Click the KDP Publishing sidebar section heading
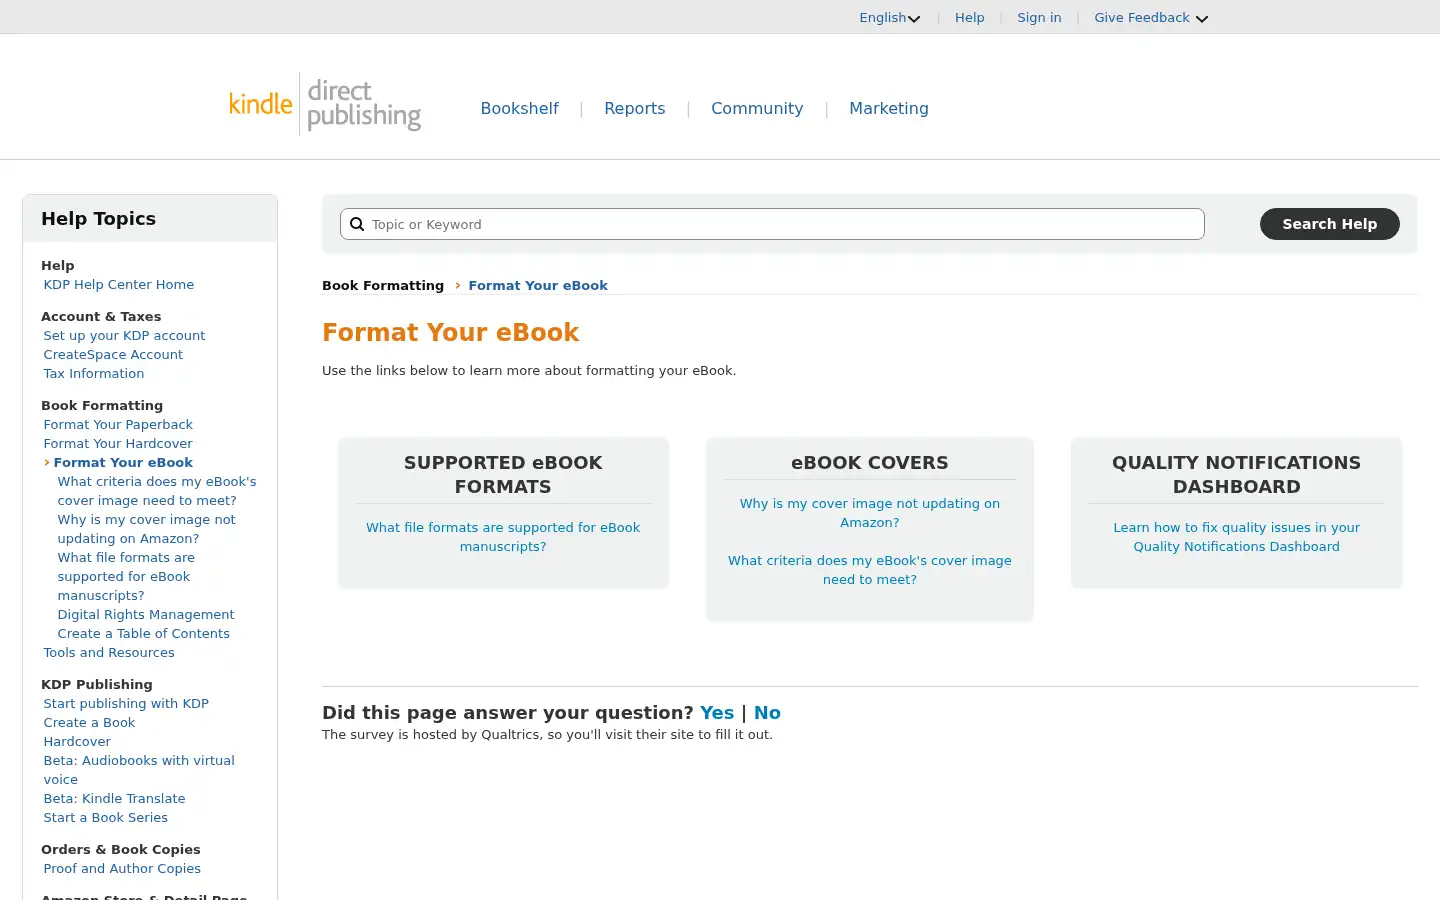Image resolution: width=1440 pixels, height=900 pixels. (97, 684)
